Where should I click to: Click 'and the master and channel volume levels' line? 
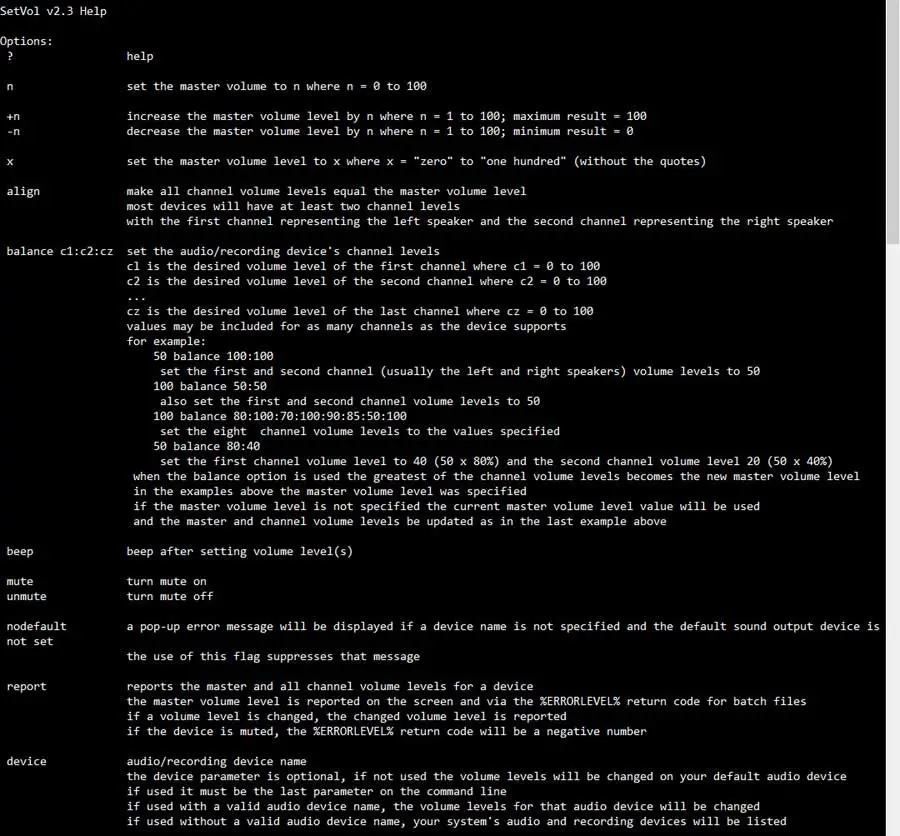click(400, 521)
